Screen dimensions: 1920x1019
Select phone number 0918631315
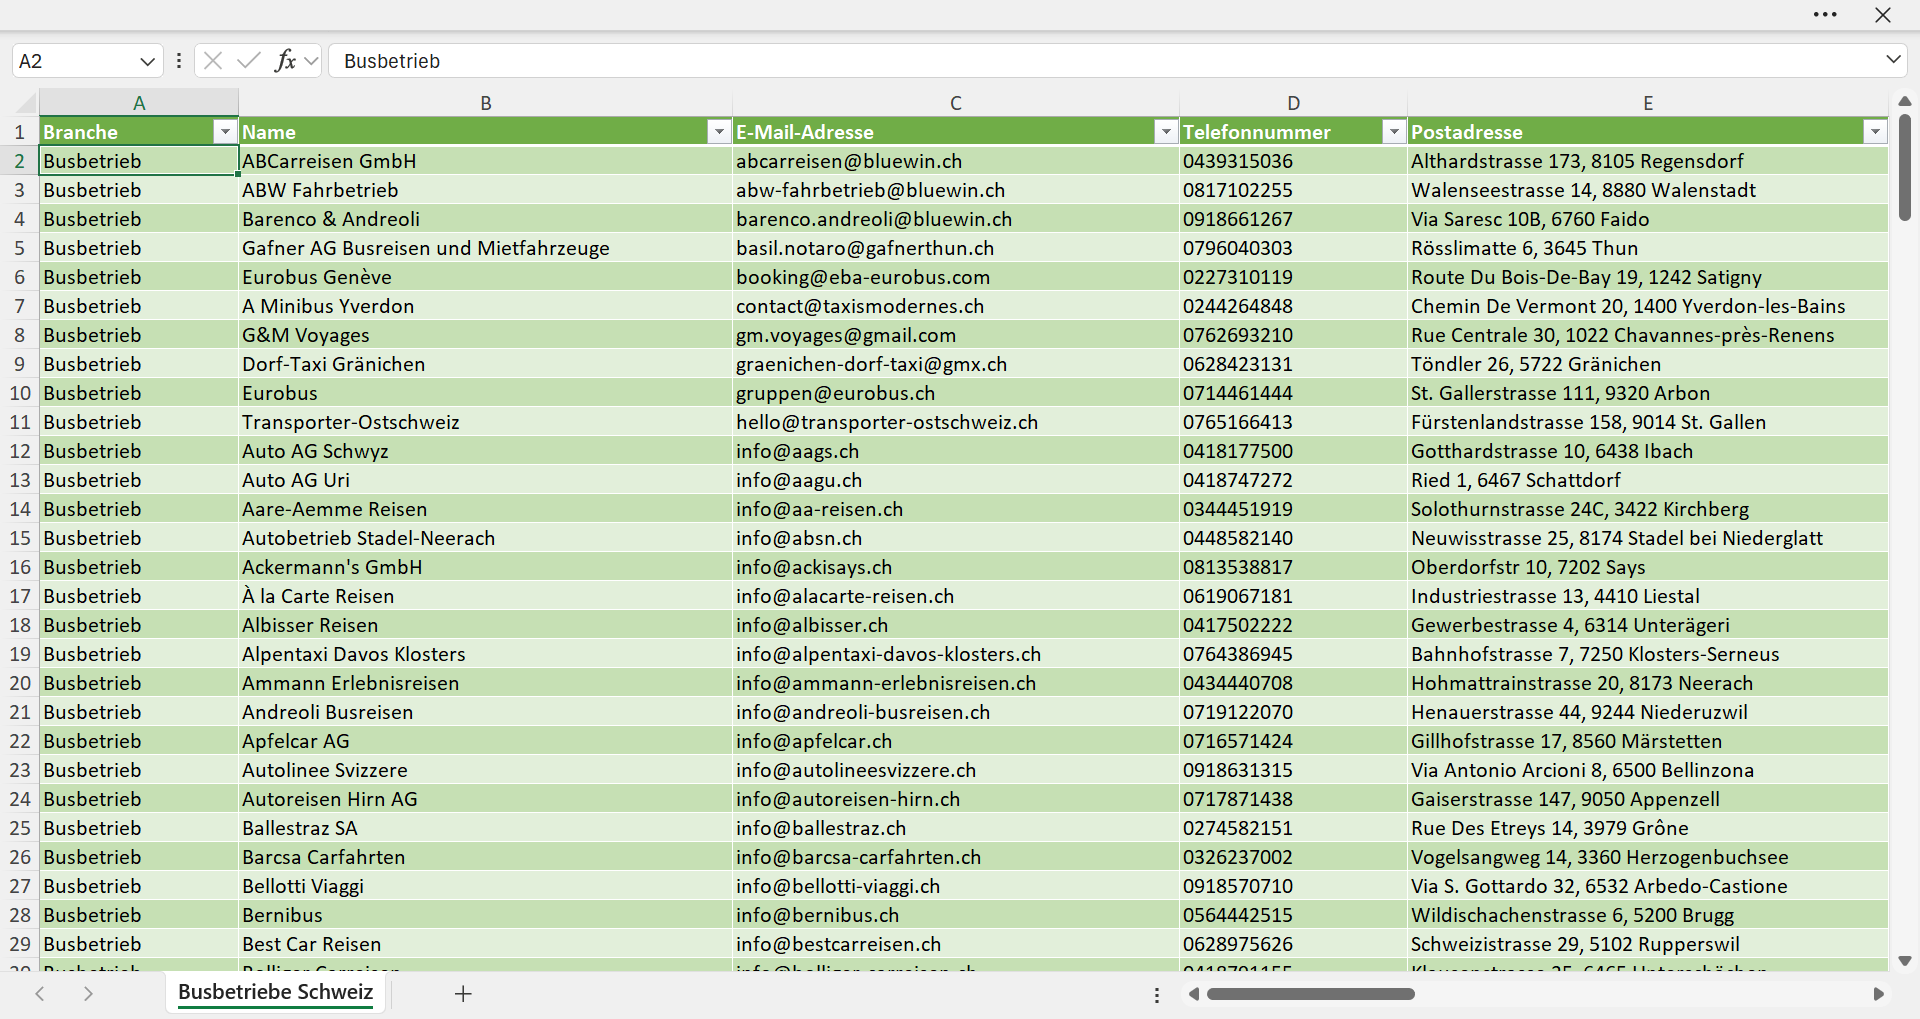[x=1294, y=770]
